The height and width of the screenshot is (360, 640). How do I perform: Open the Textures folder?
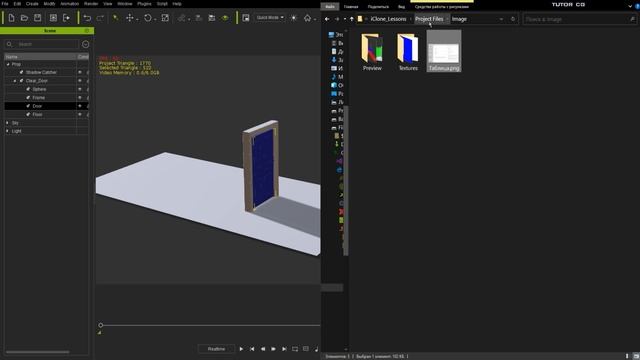408,52
